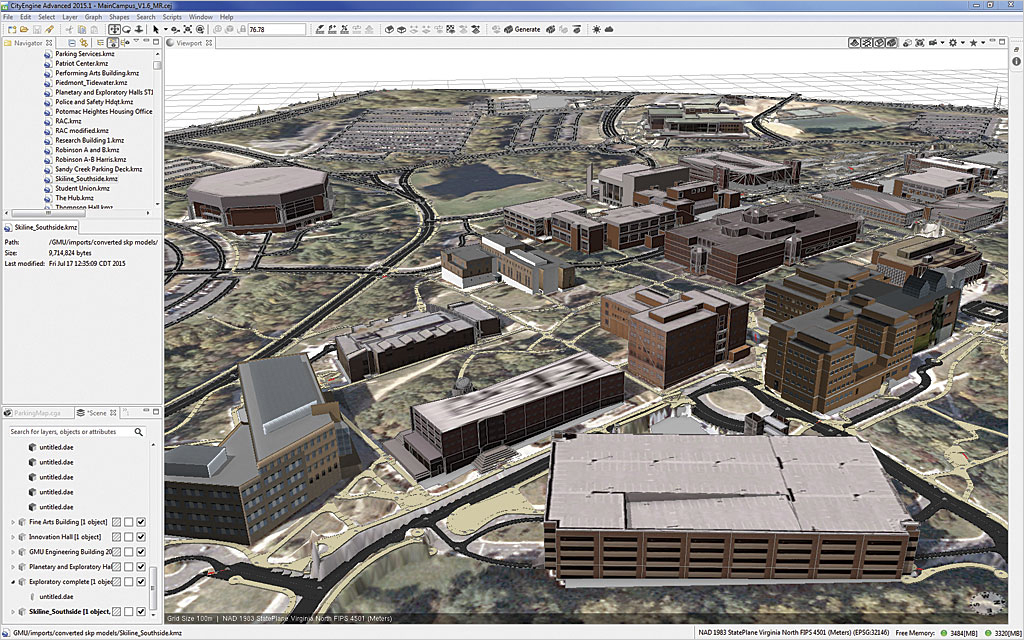Toggle the Innovation Hall layer checkbox
The image size is (1024, 640).
click(x=140, y=535)
